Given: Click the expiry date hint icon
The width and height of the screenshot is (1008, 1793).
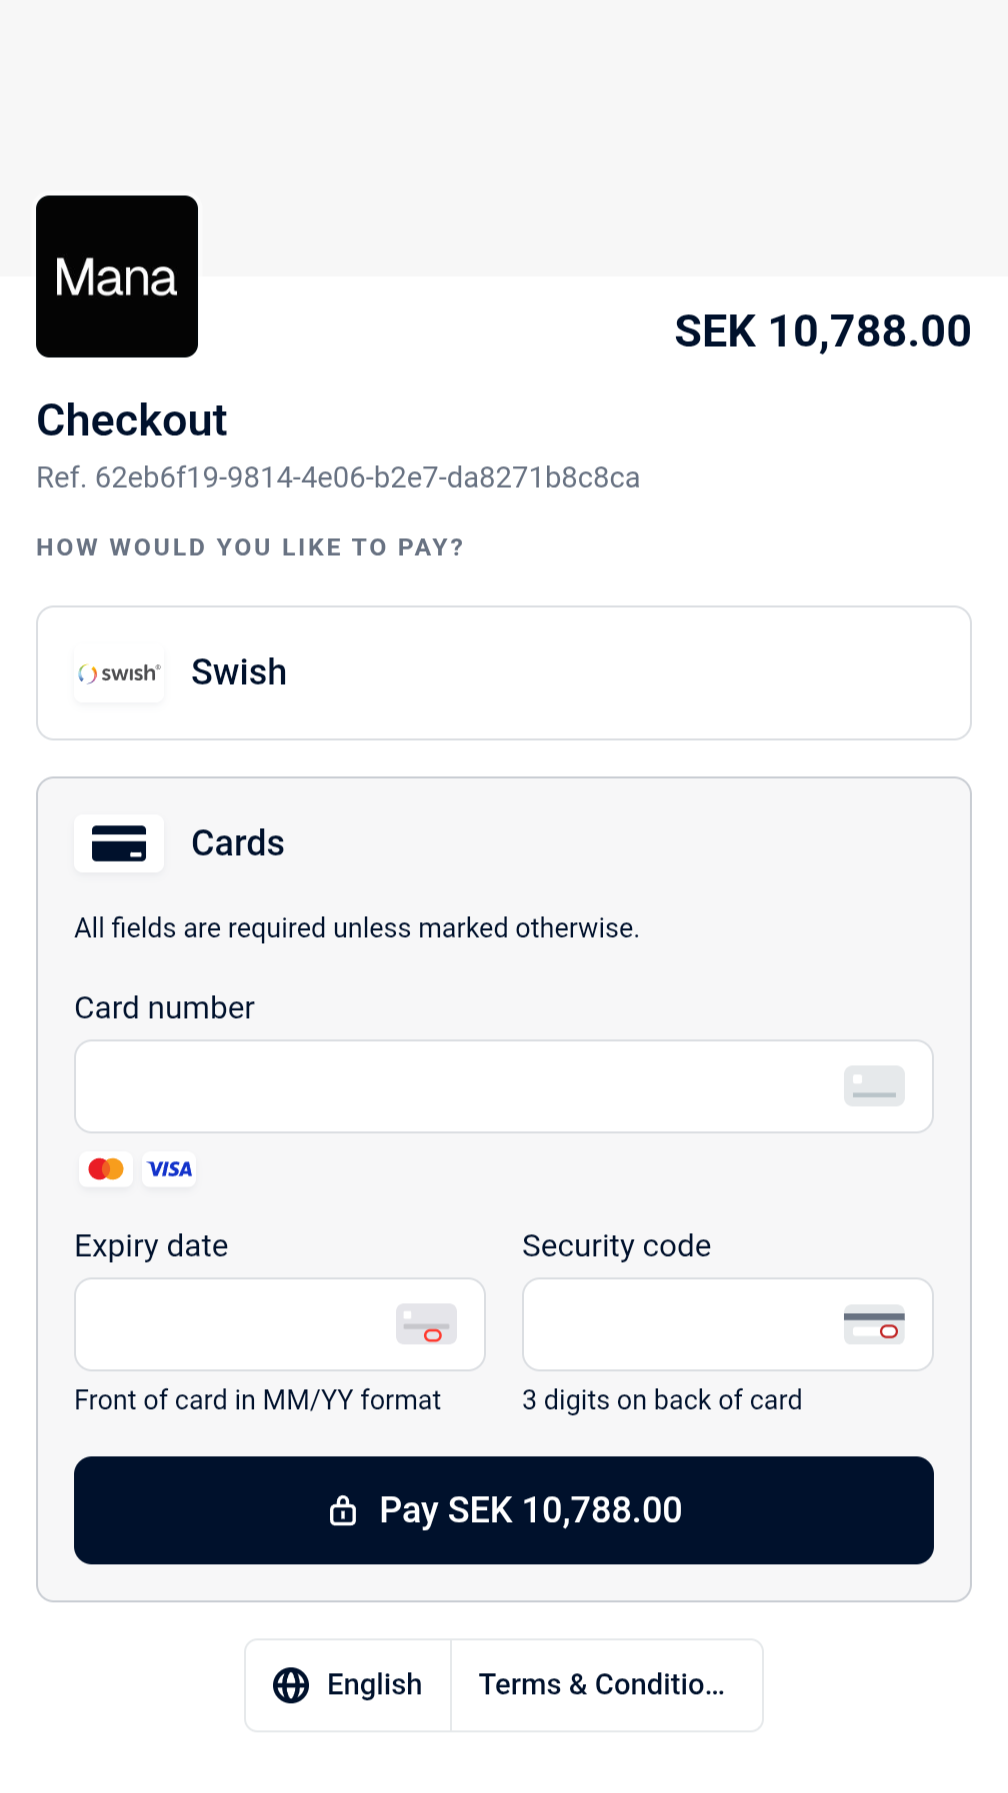Looking at the screenshot, I should pyautogui.click(x=426, y=1324).
